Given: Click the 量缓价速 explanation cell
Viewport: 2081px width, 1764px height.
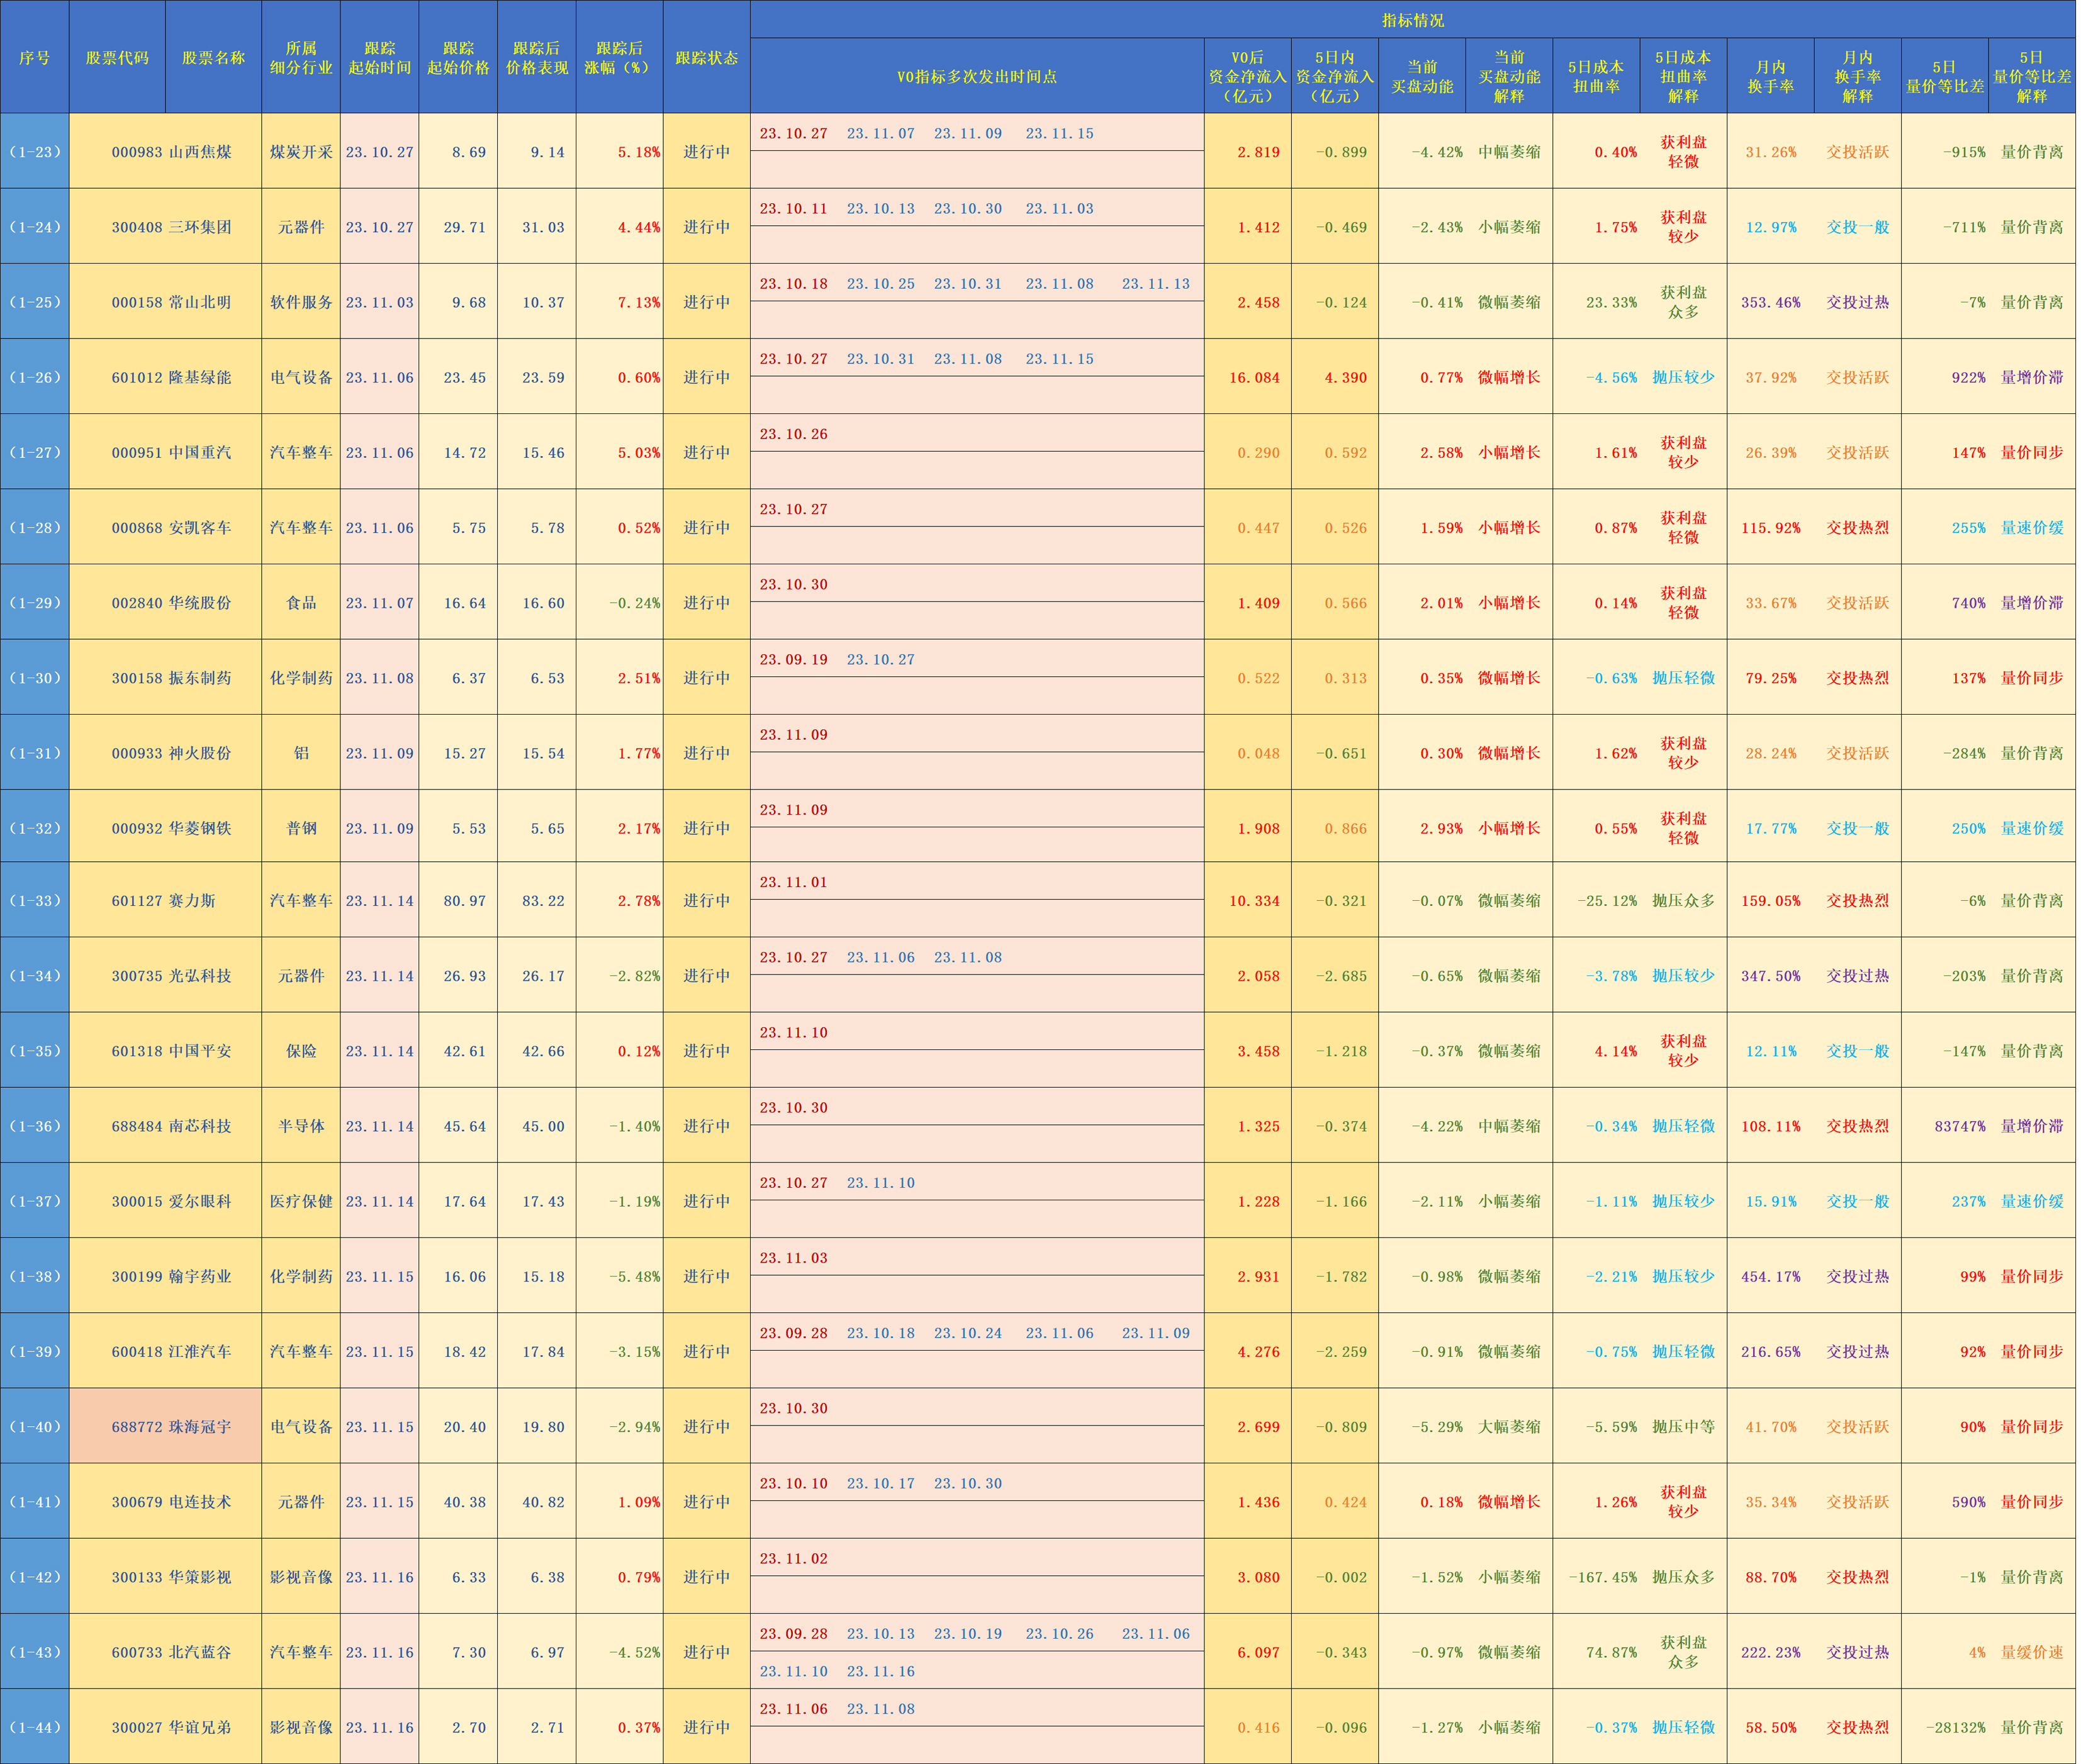Looking at the screenshot, I should [x=2032, y=1651].
